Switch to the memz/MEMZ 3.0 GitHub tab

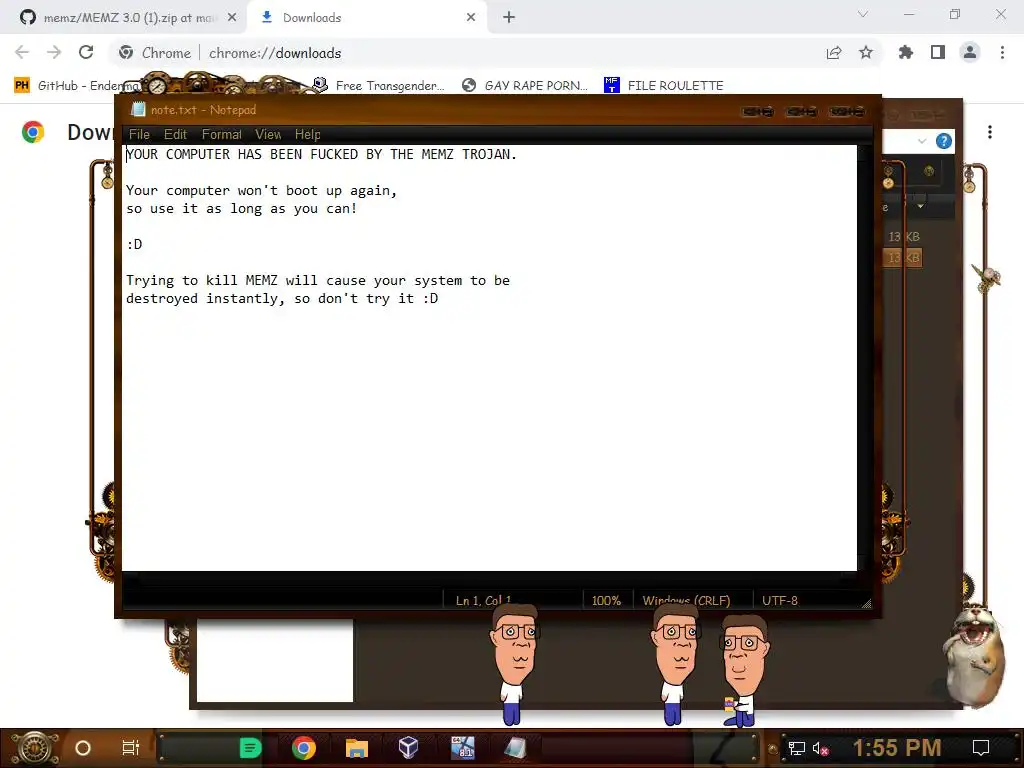124,18
